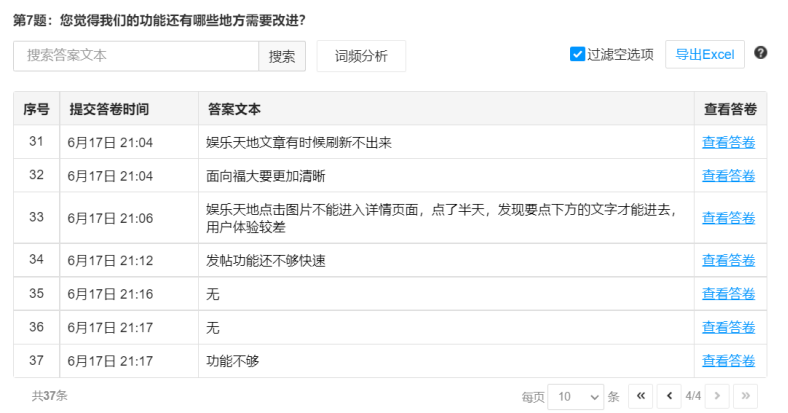The image size is (788, 413).
Task: Open 查看答卷 link for row 34
Action: [x=728, y=260]
